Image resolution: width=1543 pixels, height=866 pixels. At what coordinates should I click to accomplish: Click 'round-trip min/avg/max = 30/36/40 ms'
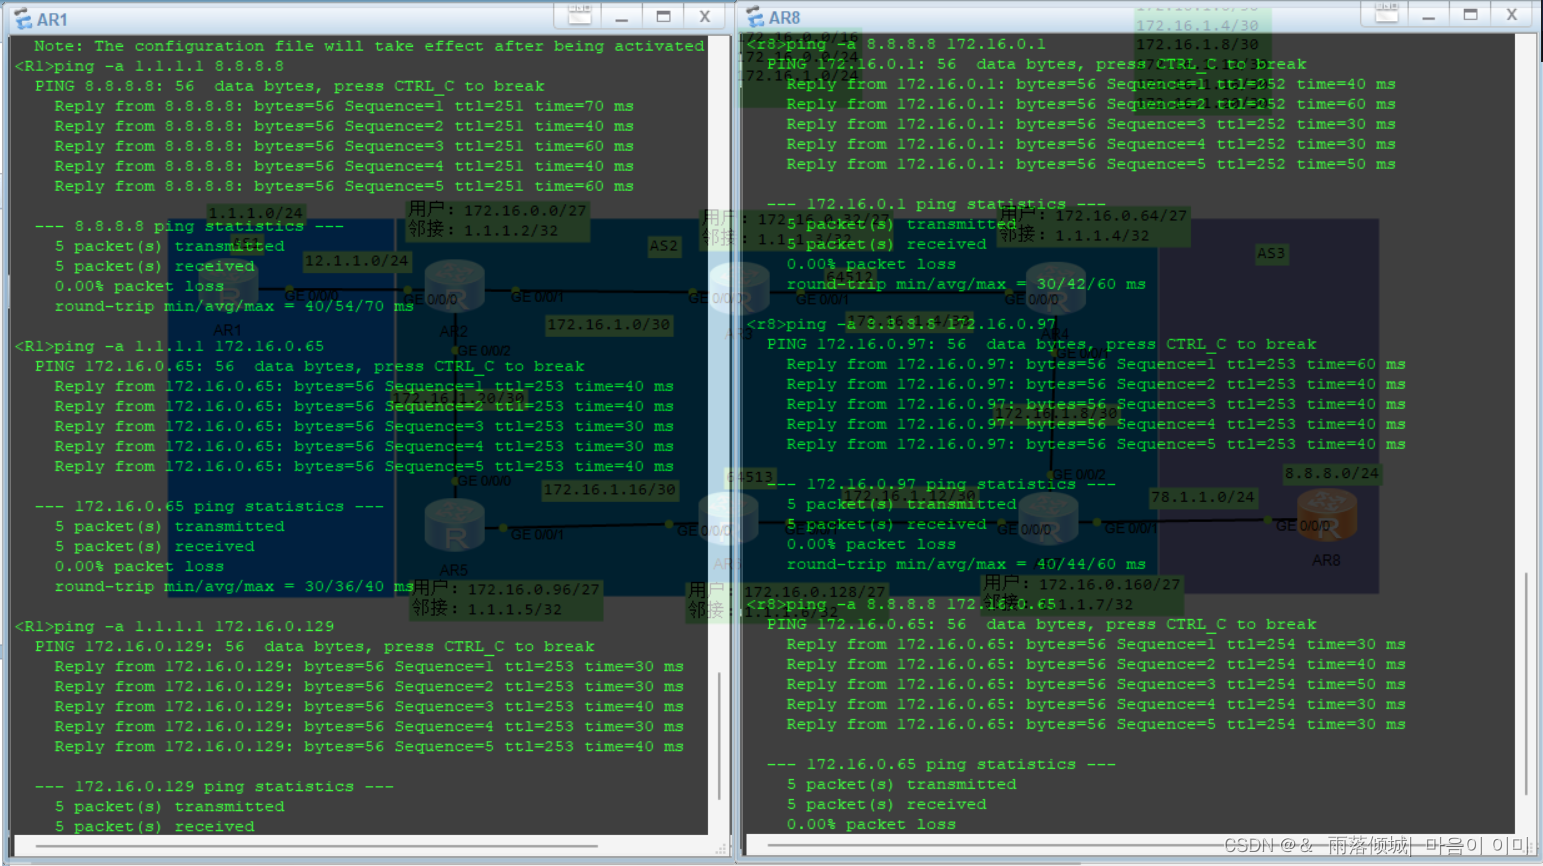point(234,586)
